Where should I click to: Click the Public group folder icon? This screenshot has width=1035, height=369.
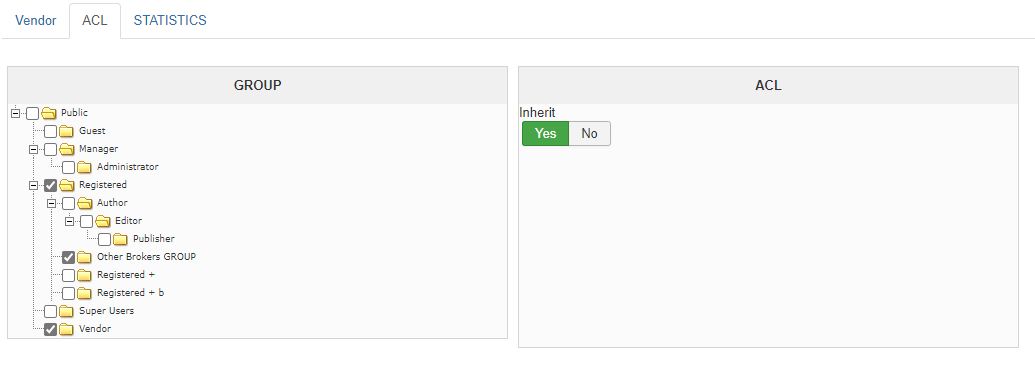click(x=48, y=113)
